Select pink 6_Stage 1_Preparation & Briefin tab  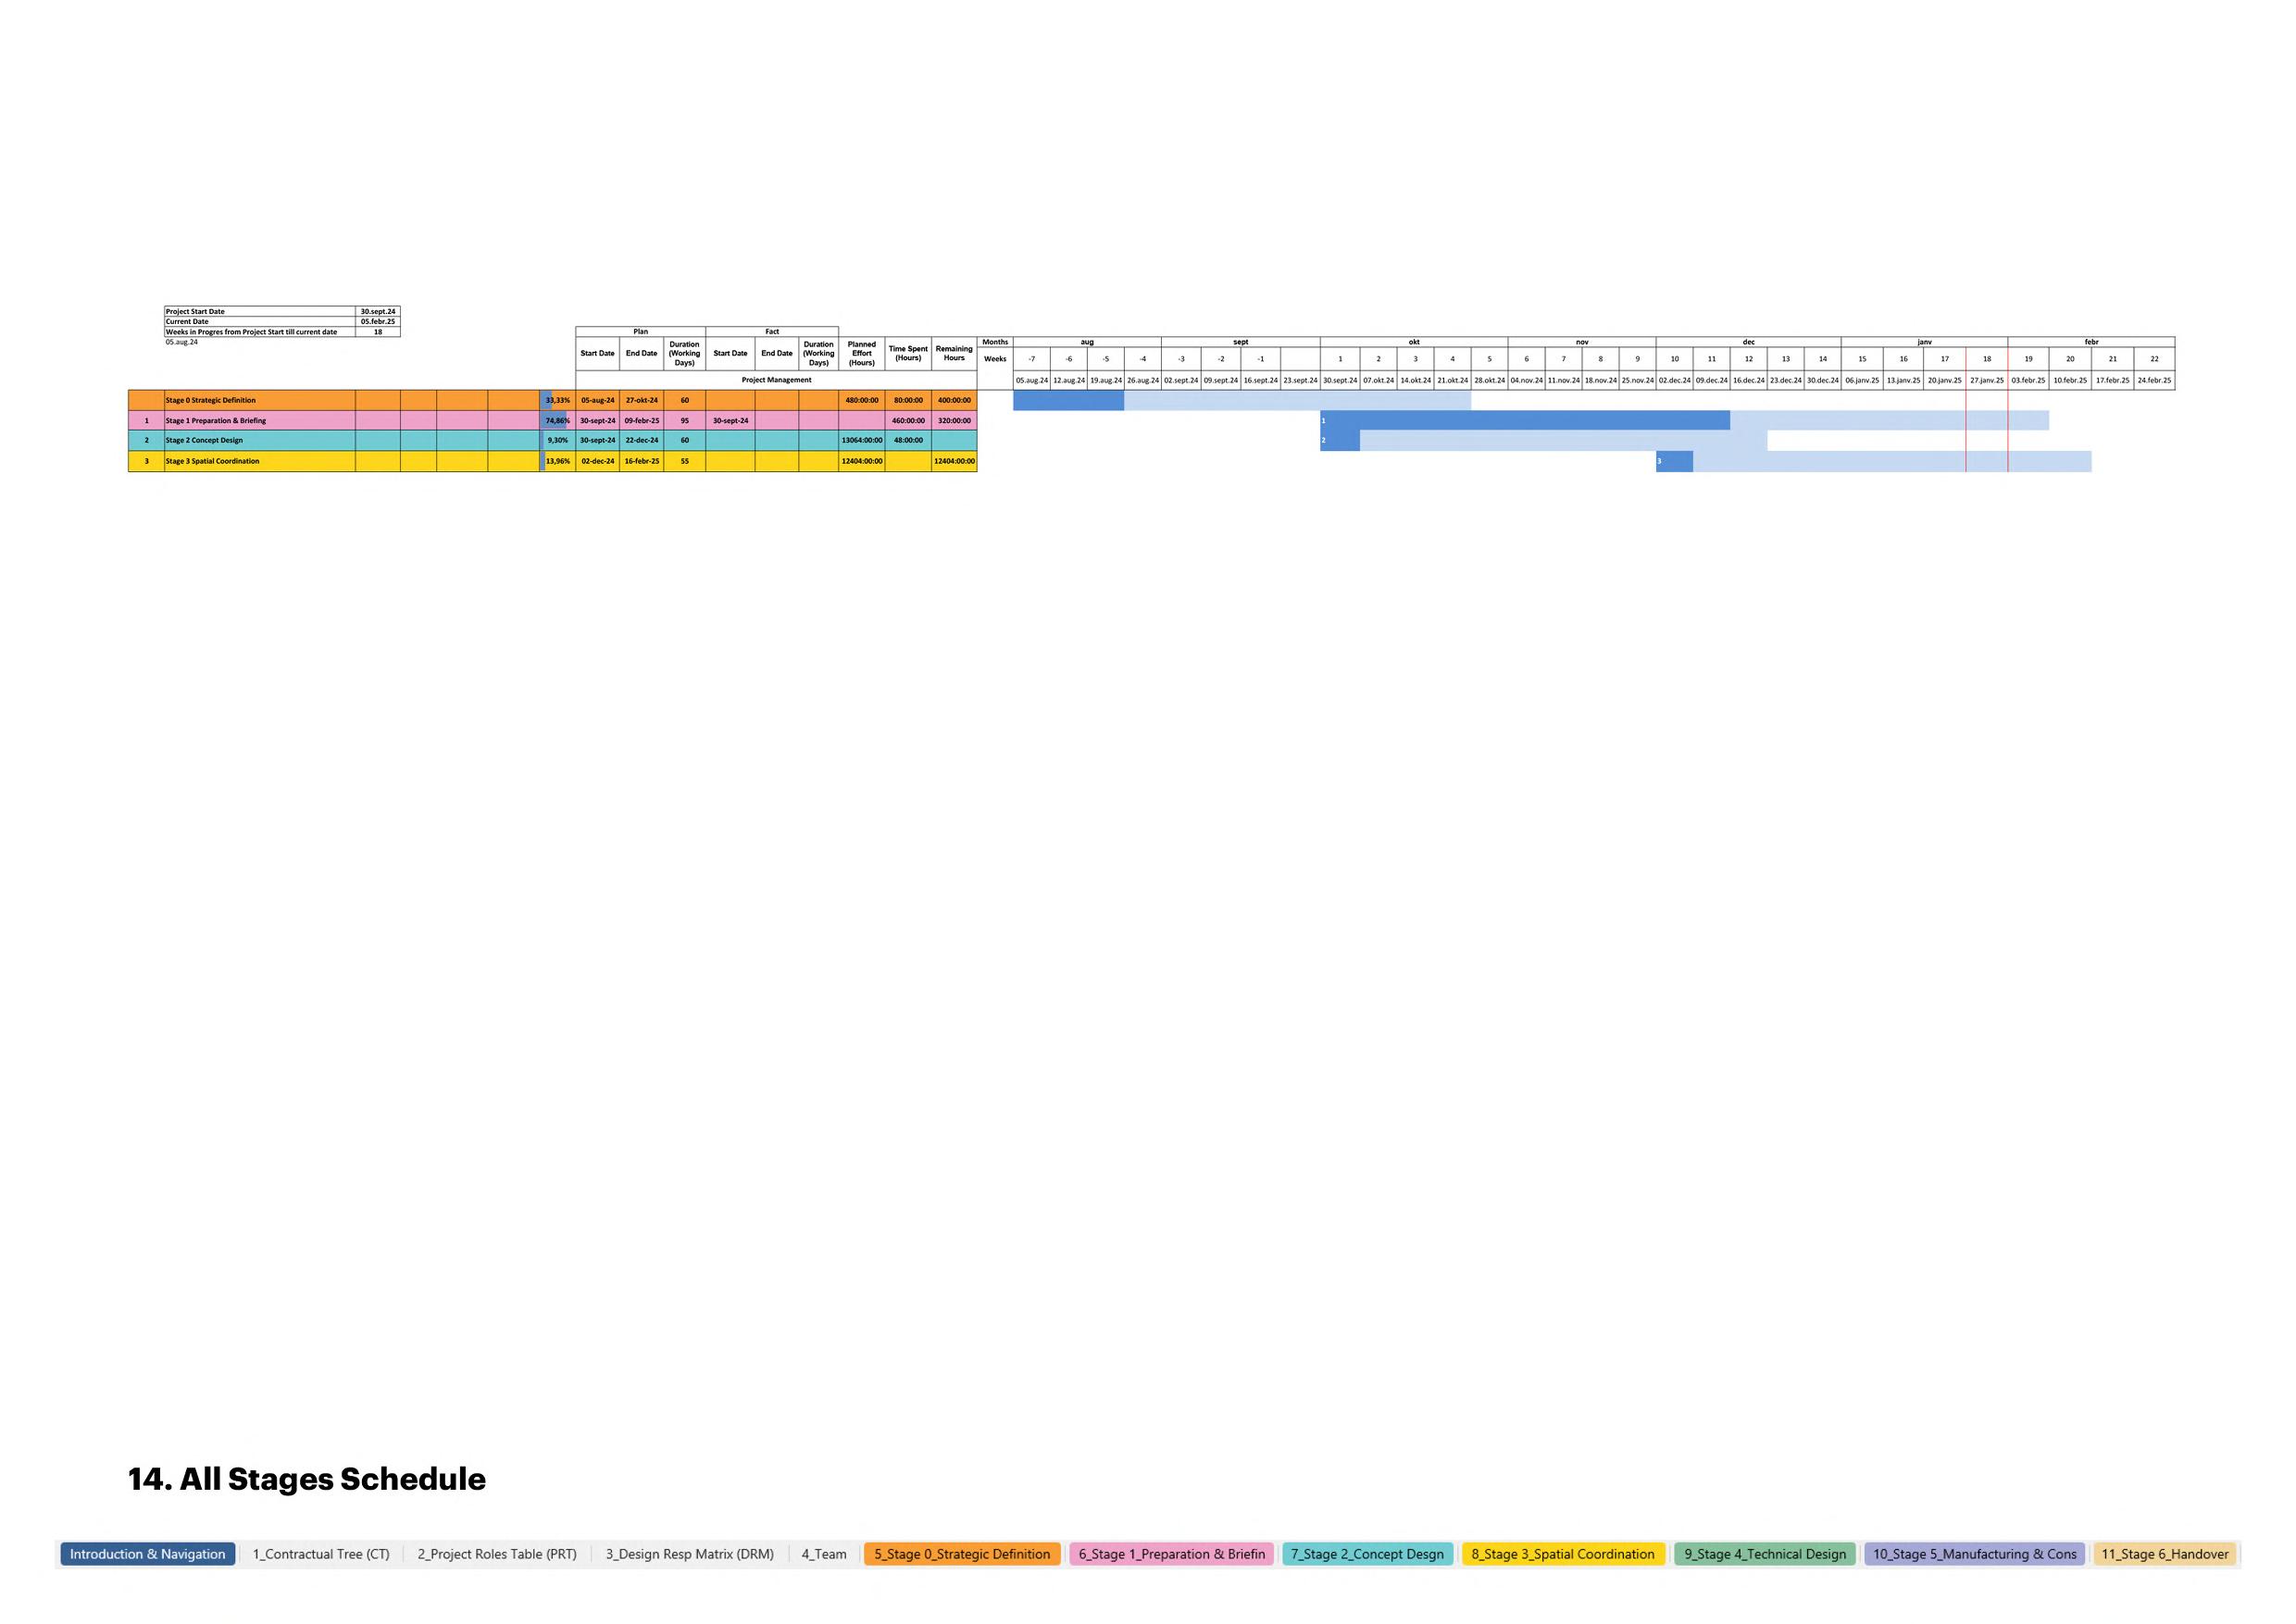pyautogui.click(x=1171, y=1554)
